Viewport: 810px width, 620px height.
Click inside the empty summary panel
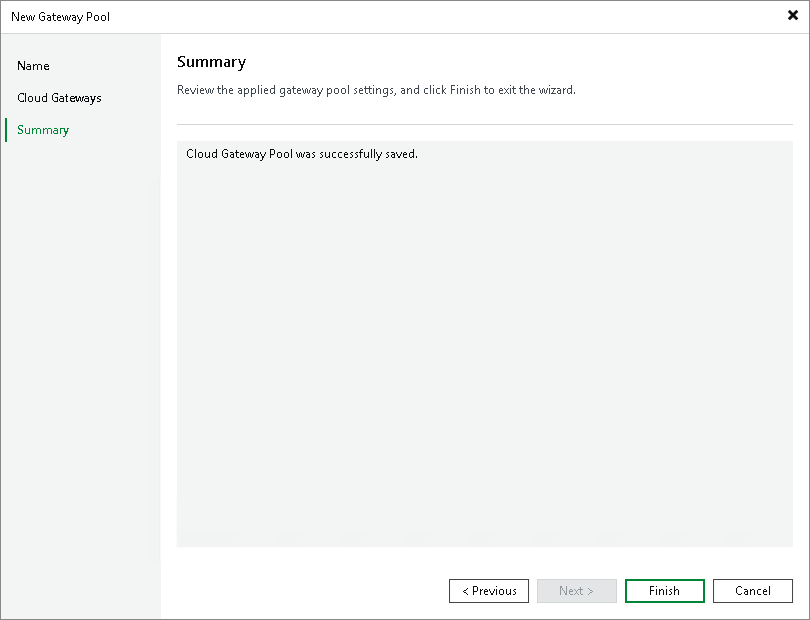click(x=484, y=400)
